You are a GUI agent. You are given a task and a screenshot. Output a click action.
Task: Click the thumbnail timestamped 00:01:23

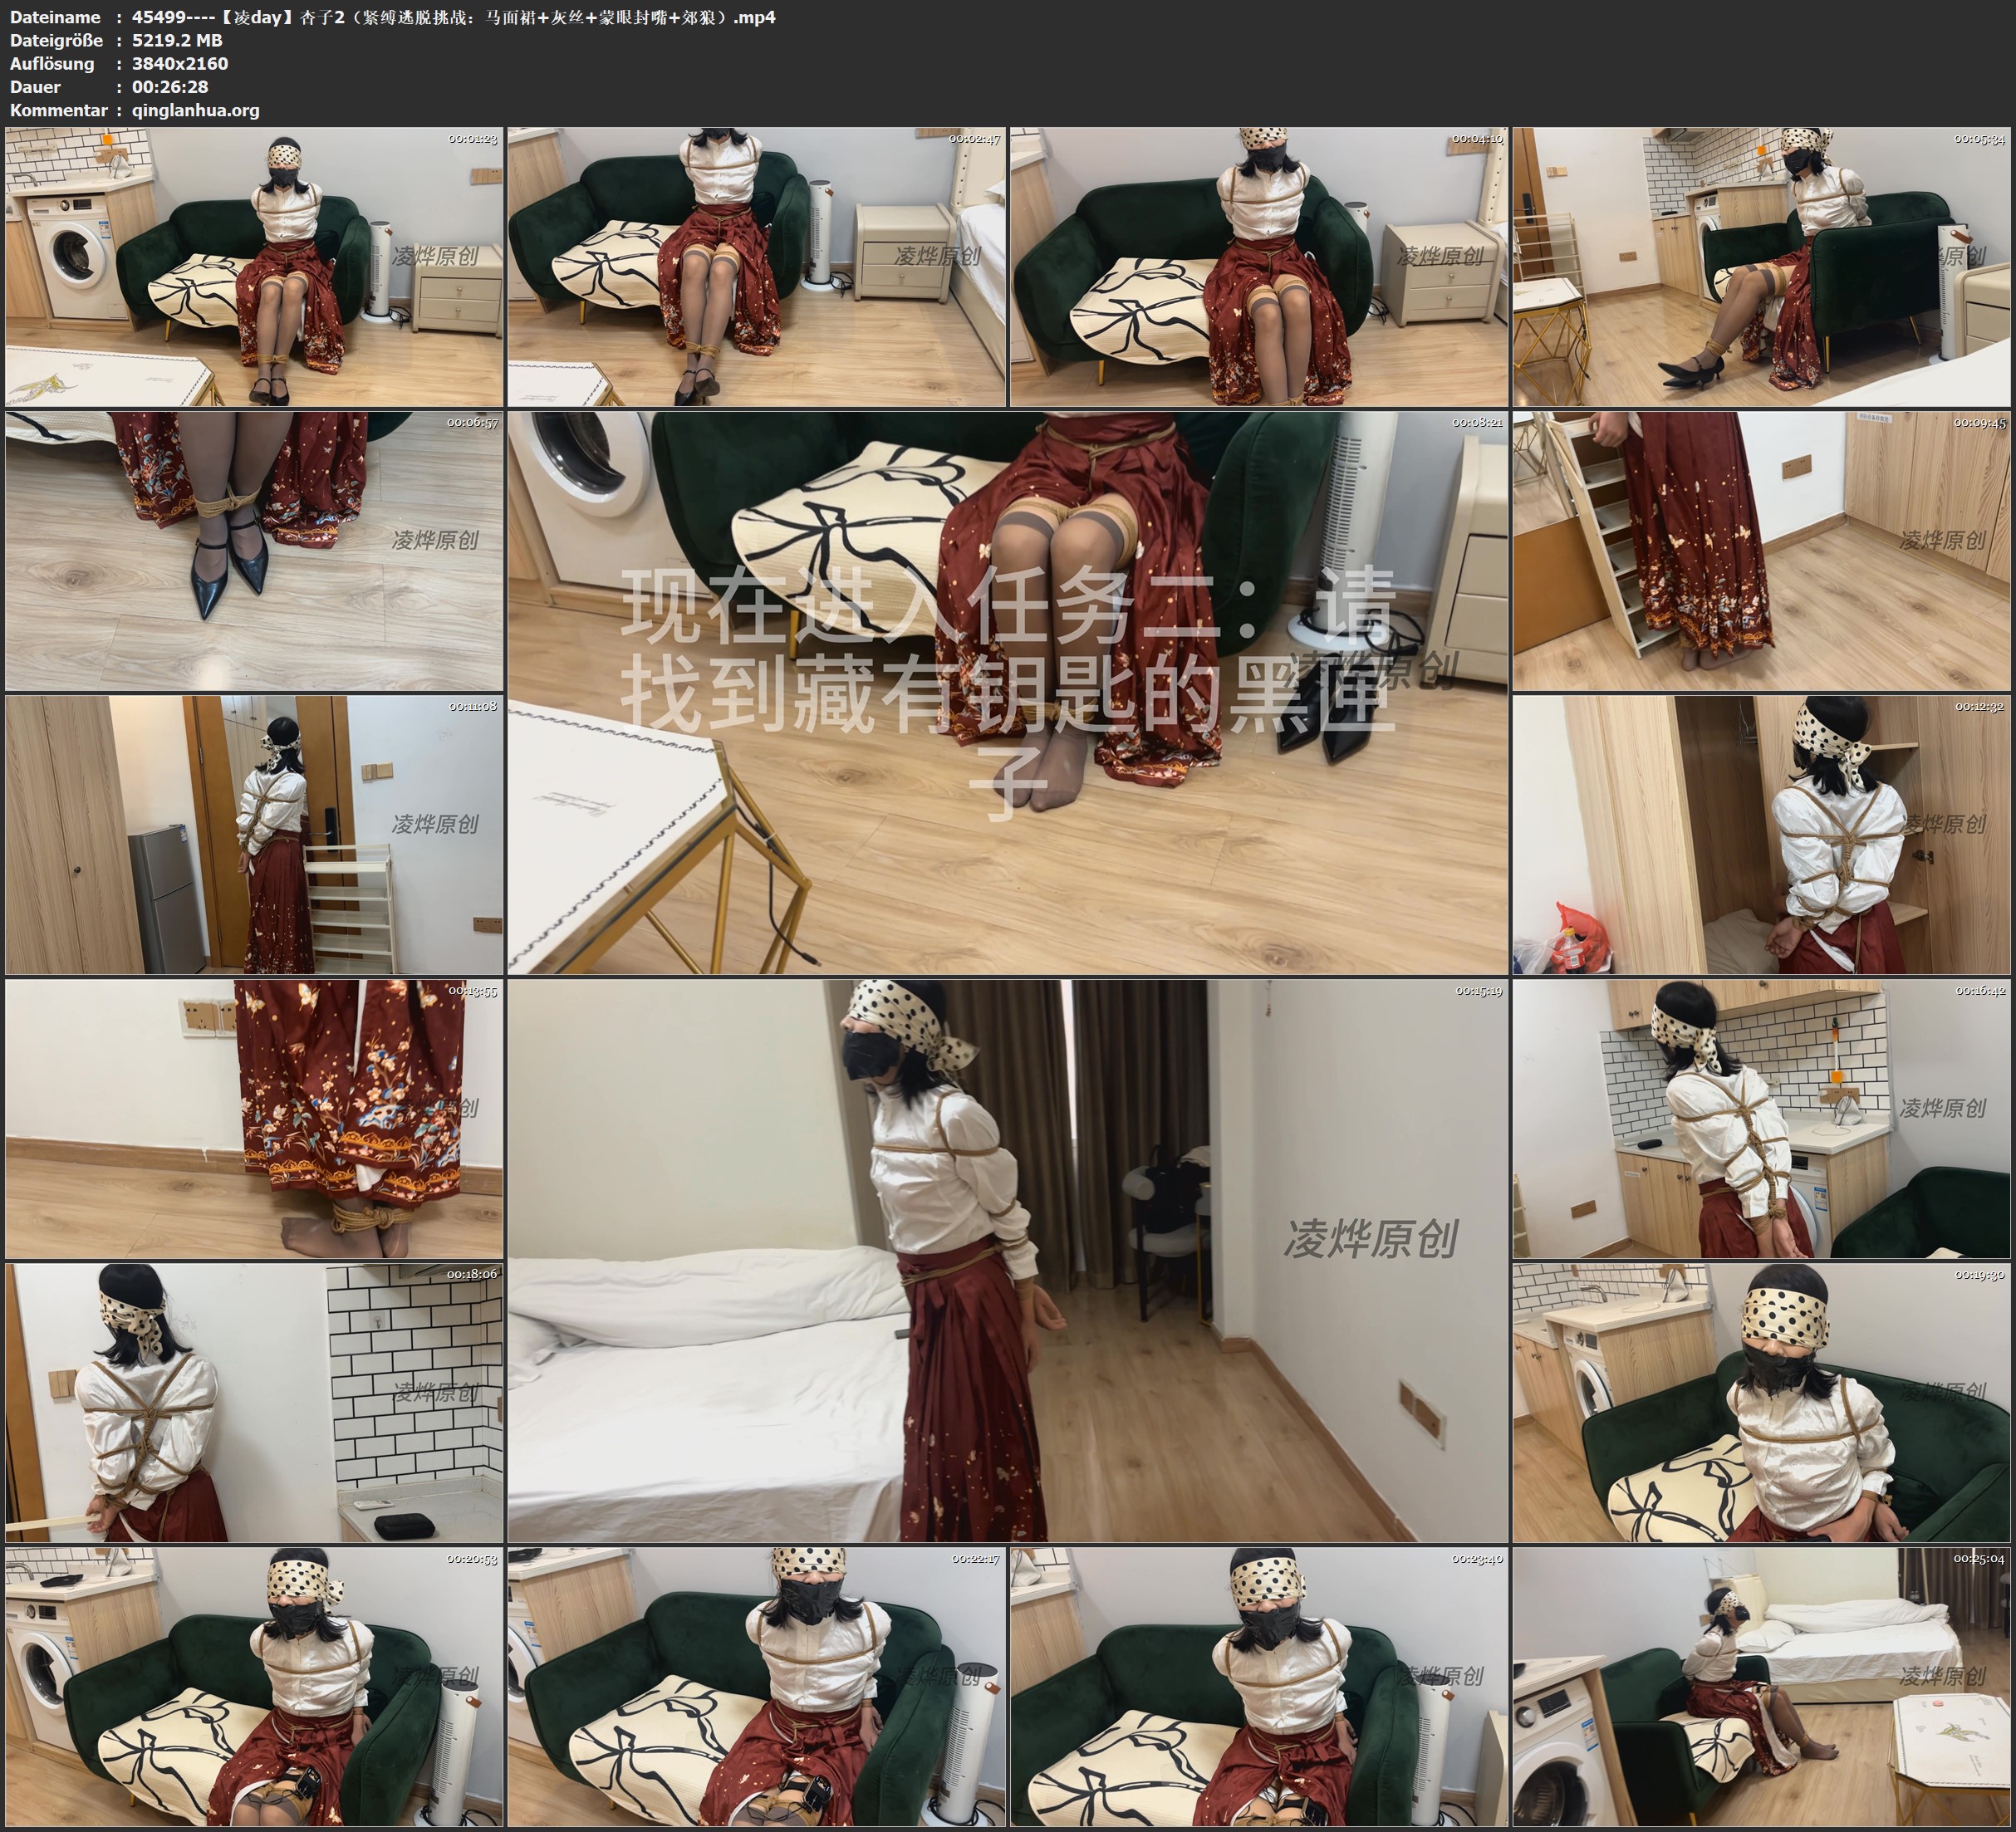254,266
